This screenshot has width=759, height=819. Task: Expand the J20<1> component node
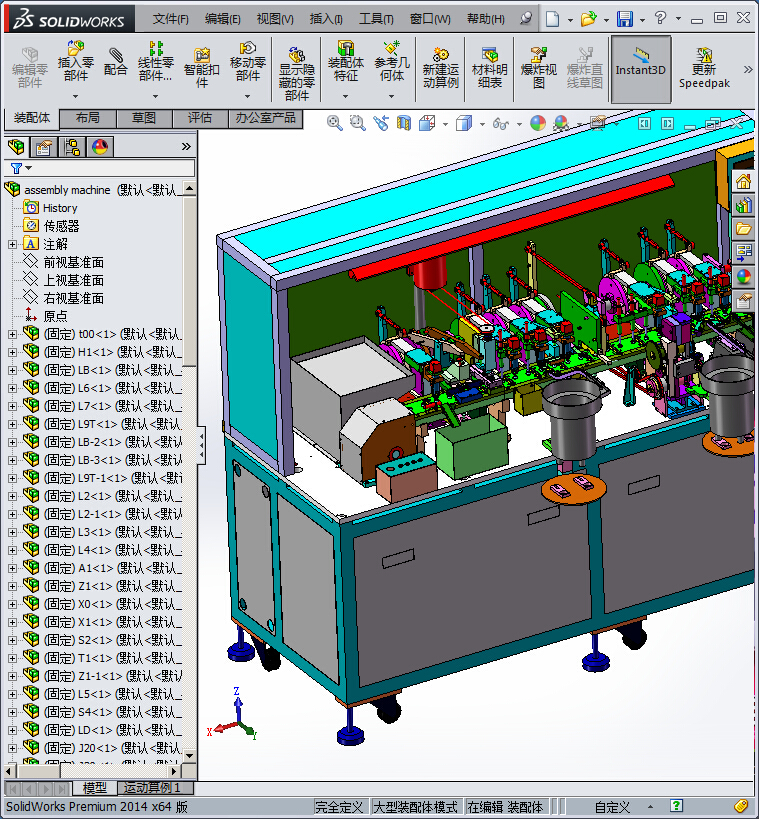[x=13, y=748]
